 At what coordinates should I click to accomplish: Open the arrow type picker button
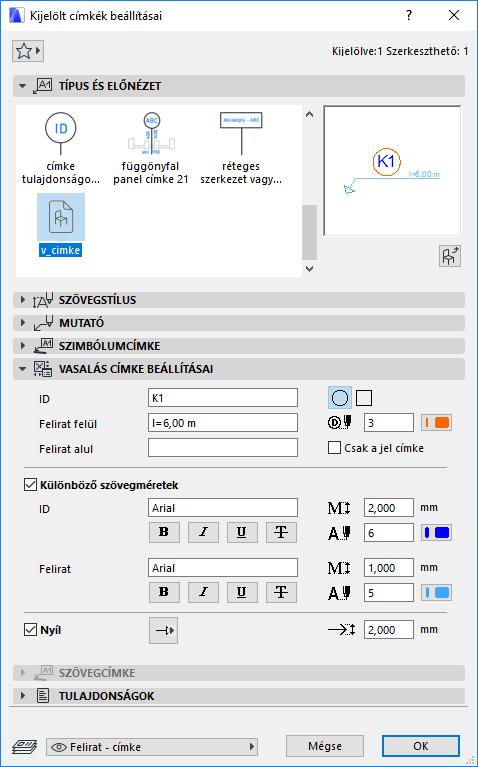163,630
